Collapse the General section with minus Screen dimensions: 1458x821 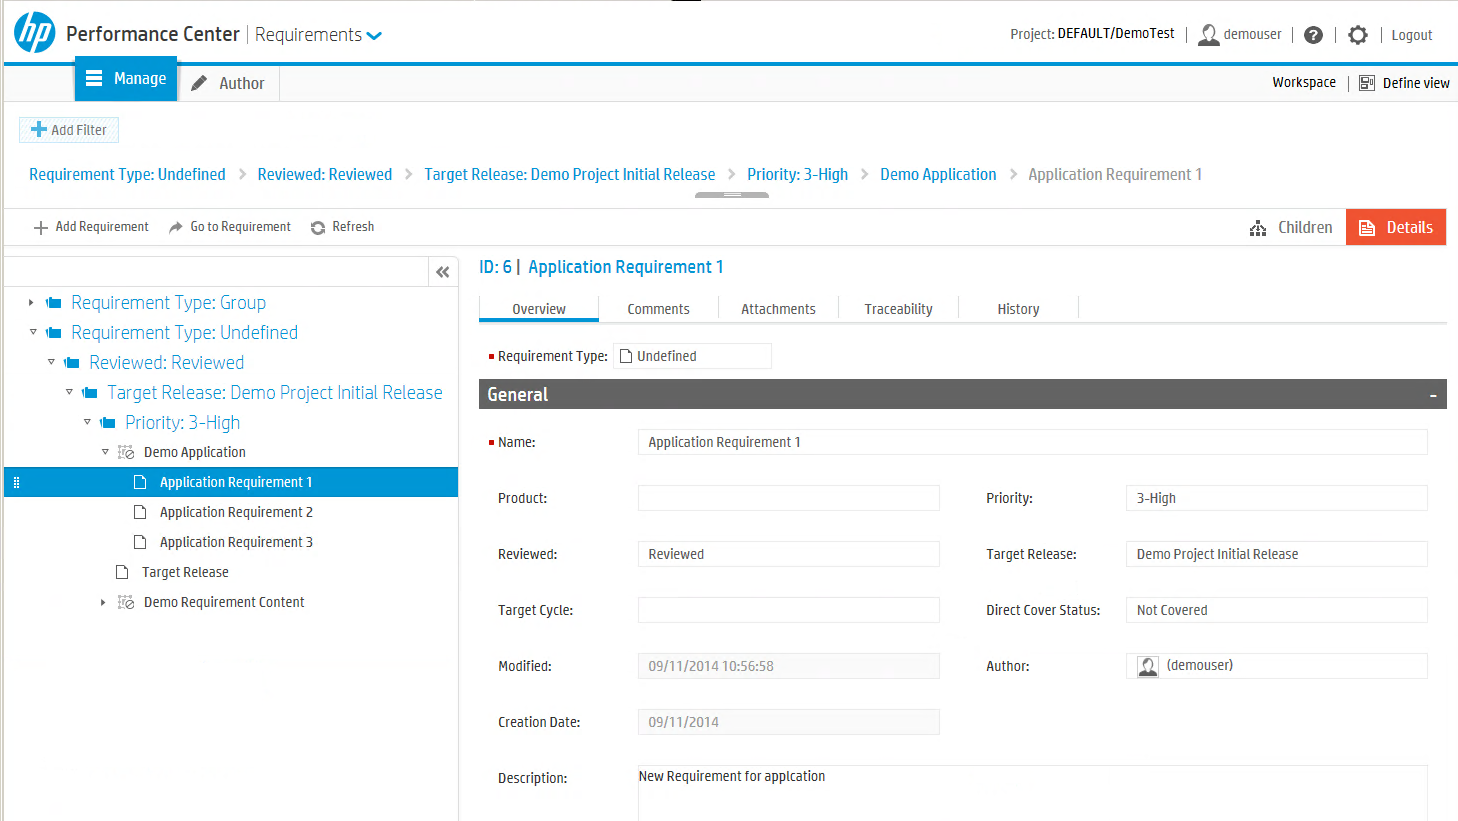1433,396
